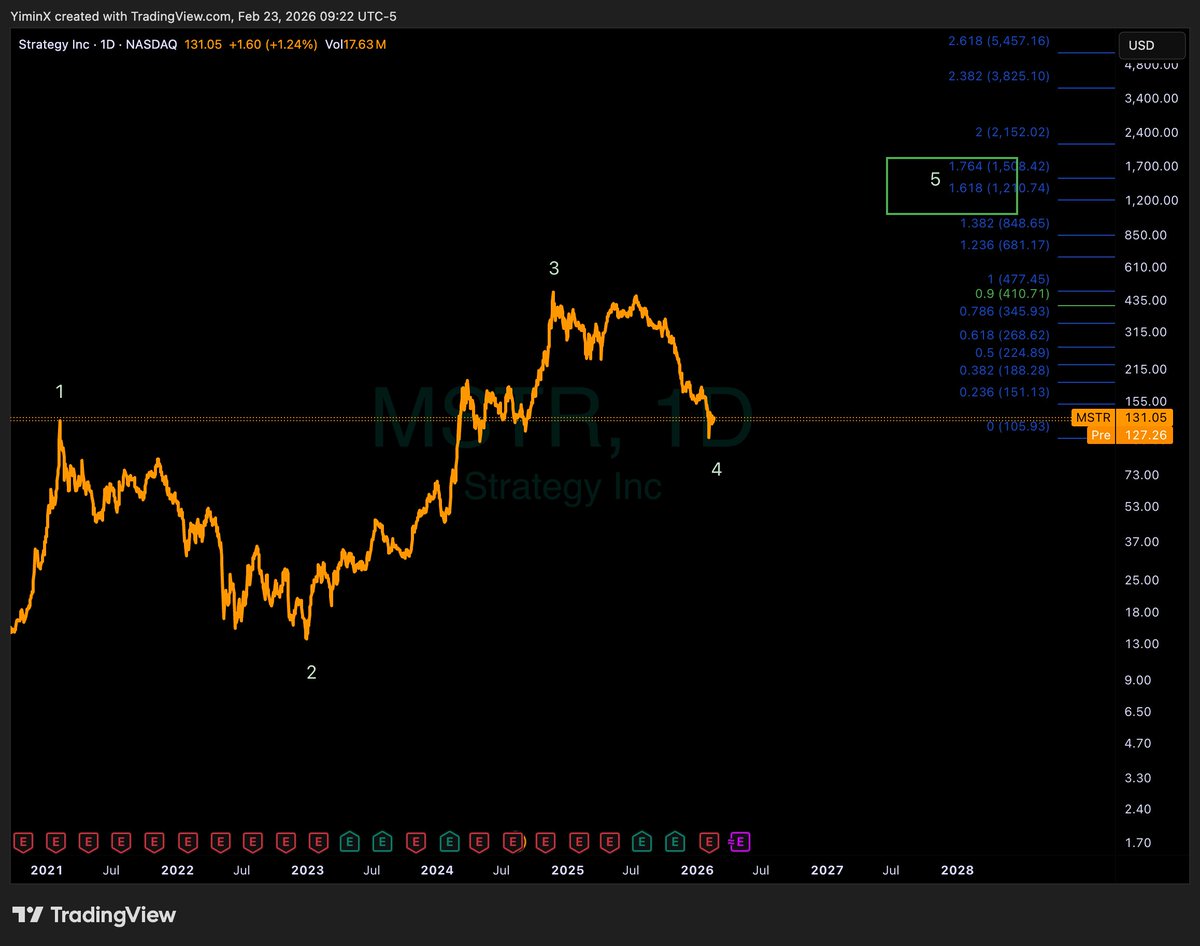Click the 2027 time axis label
This screenshot has height=946, width=1200.
[827, 870]
